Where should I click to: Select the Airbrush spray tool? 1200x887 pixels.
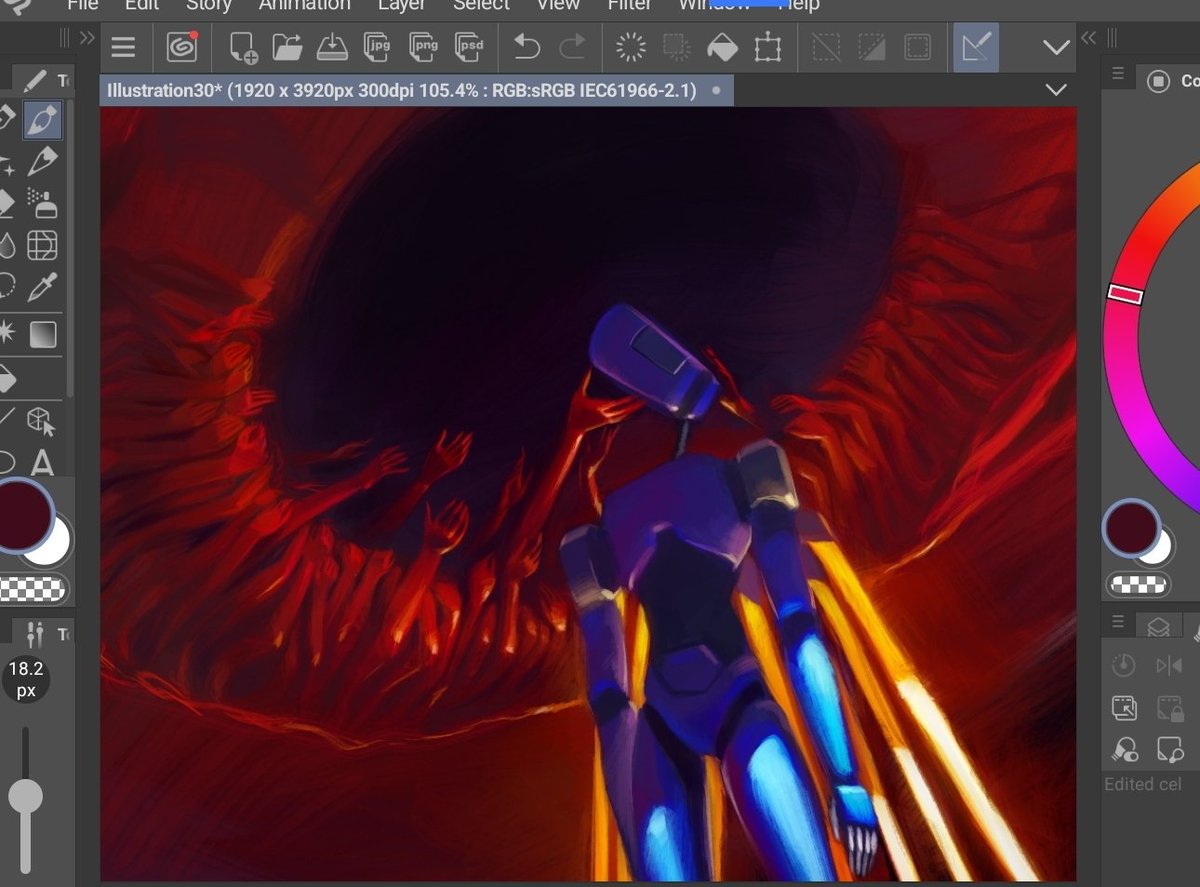click(42, 203)
